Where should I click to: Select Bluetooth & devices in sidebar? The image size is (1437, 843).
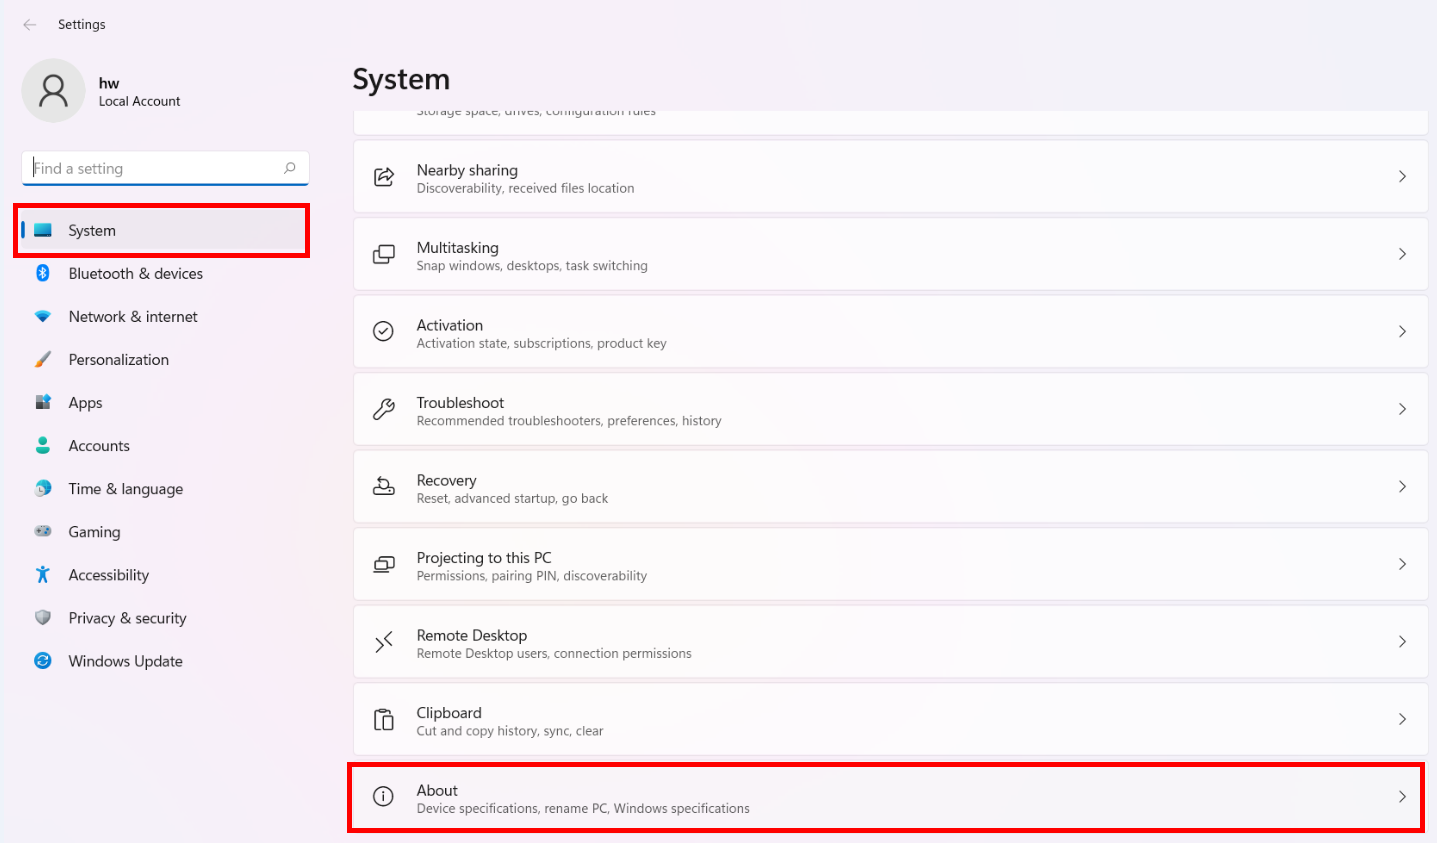point(136,273)
